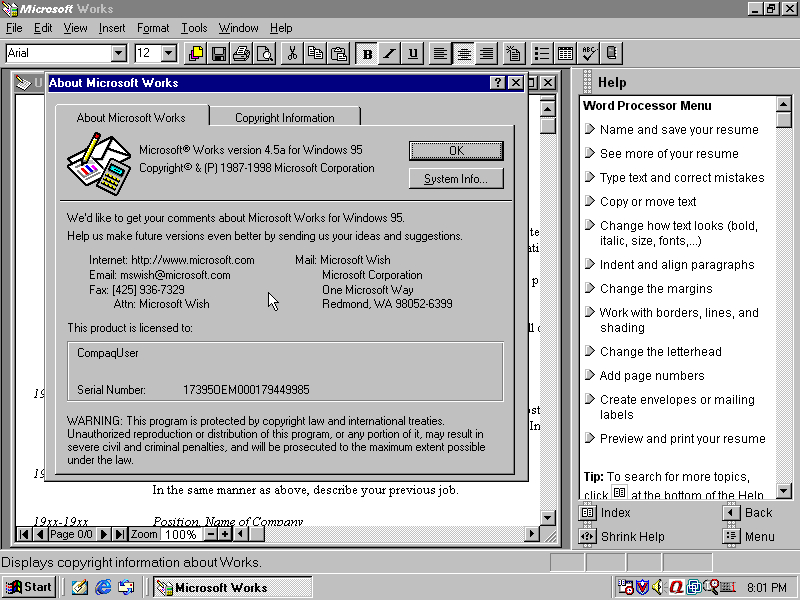The height and width of the screenshot is (600, 800).
Task: Go to next page navigation arrow
Action: pos(103,534)
